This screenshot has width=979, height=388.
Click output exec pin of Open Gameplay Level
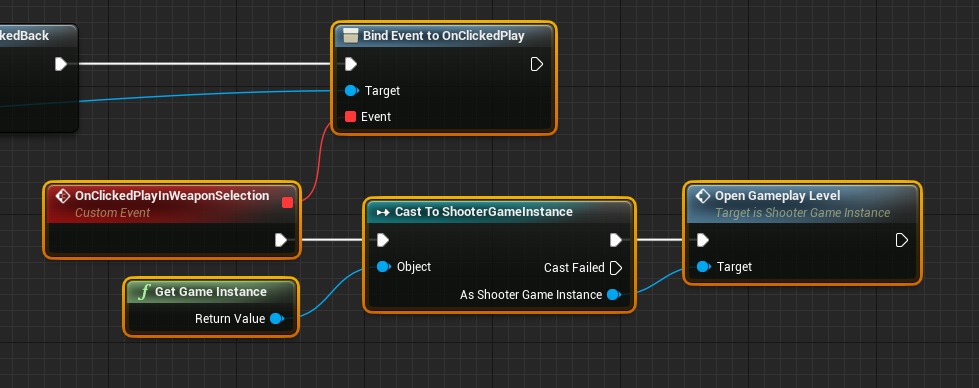tap(902, 240)
